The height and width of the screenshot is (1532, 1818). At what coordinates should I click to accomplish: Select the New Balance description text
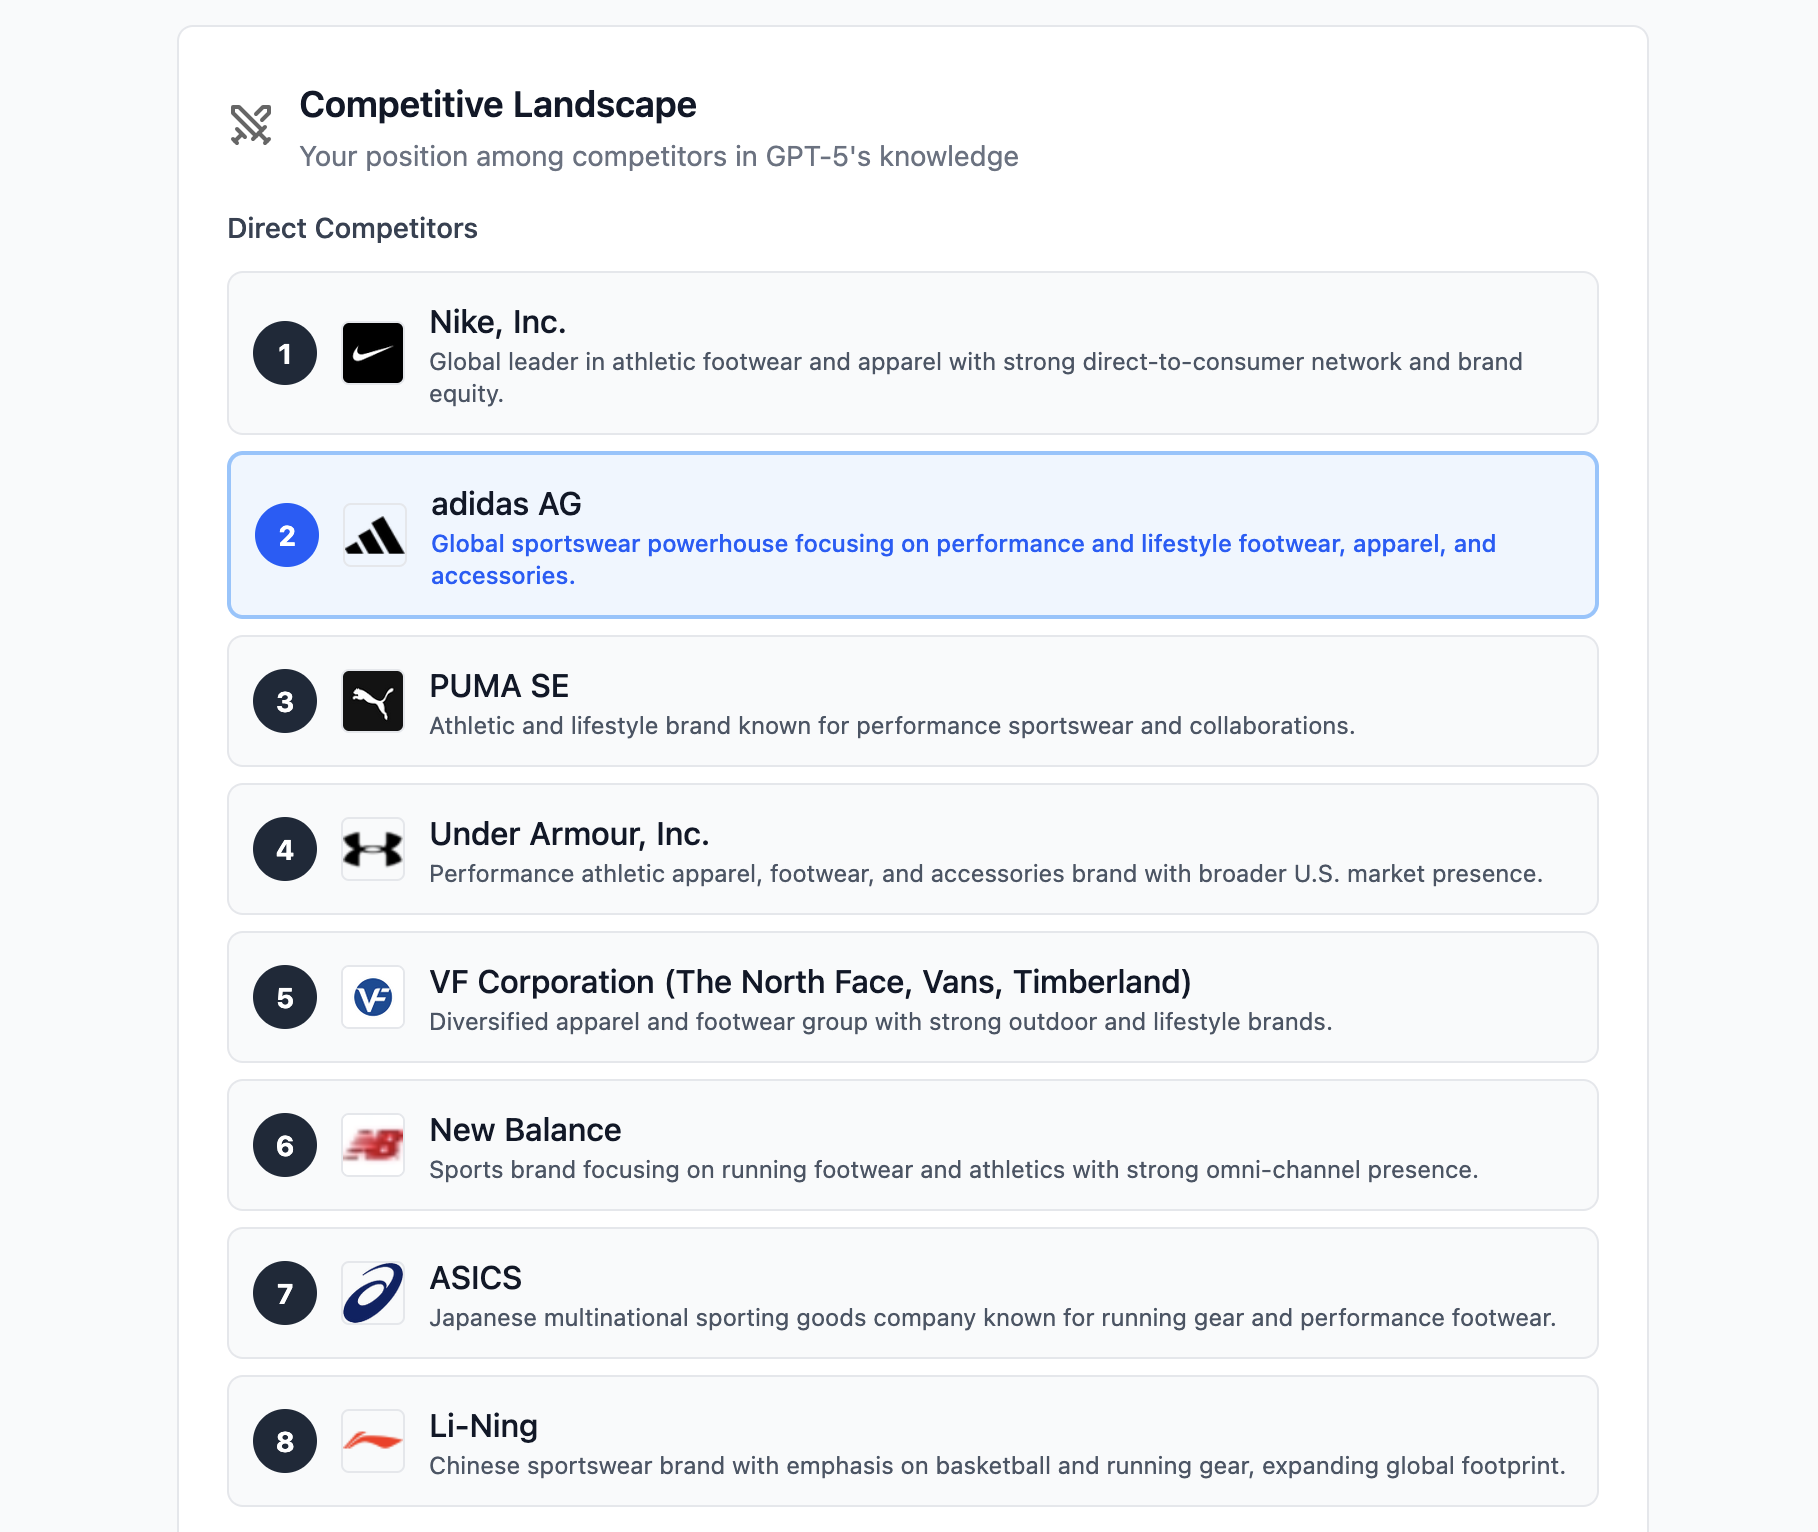point(954,1170)
